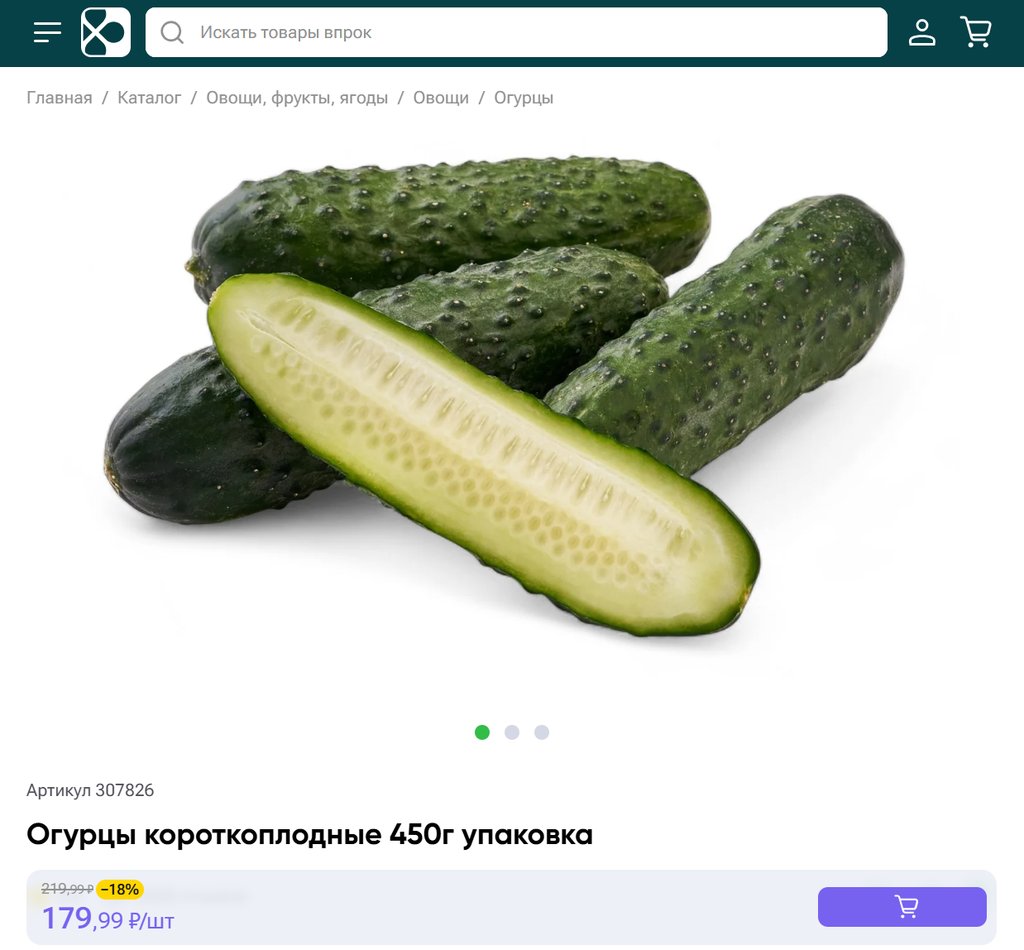Image resolution: width=1024 pixels, height=950 pixels.
Task: Open the hamburger menu icon
Action: tap(48, 32)
